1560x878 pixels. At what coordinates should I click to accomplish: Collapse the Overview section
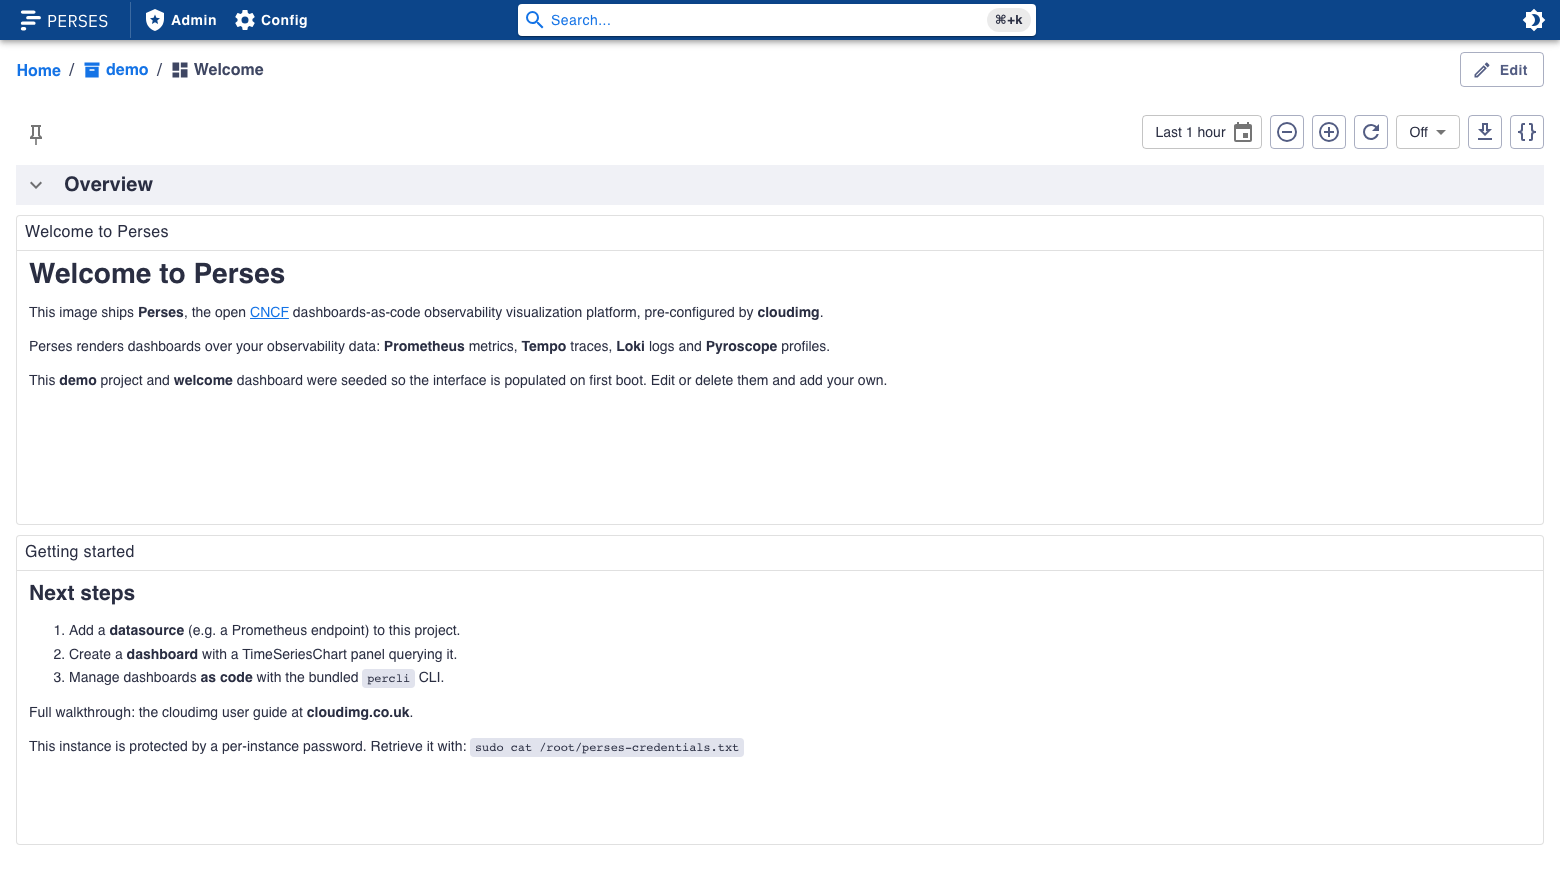point(36,185)
